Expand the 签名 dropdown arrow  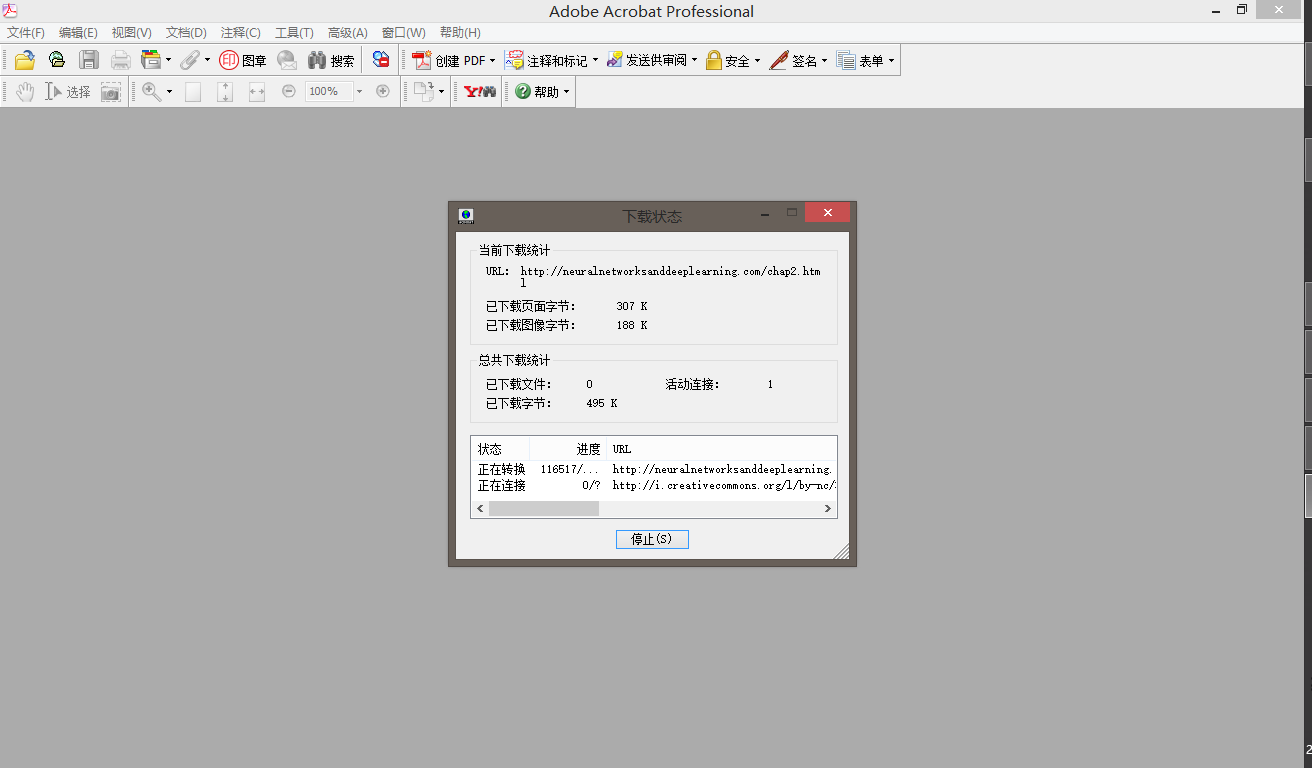point(824,60)
